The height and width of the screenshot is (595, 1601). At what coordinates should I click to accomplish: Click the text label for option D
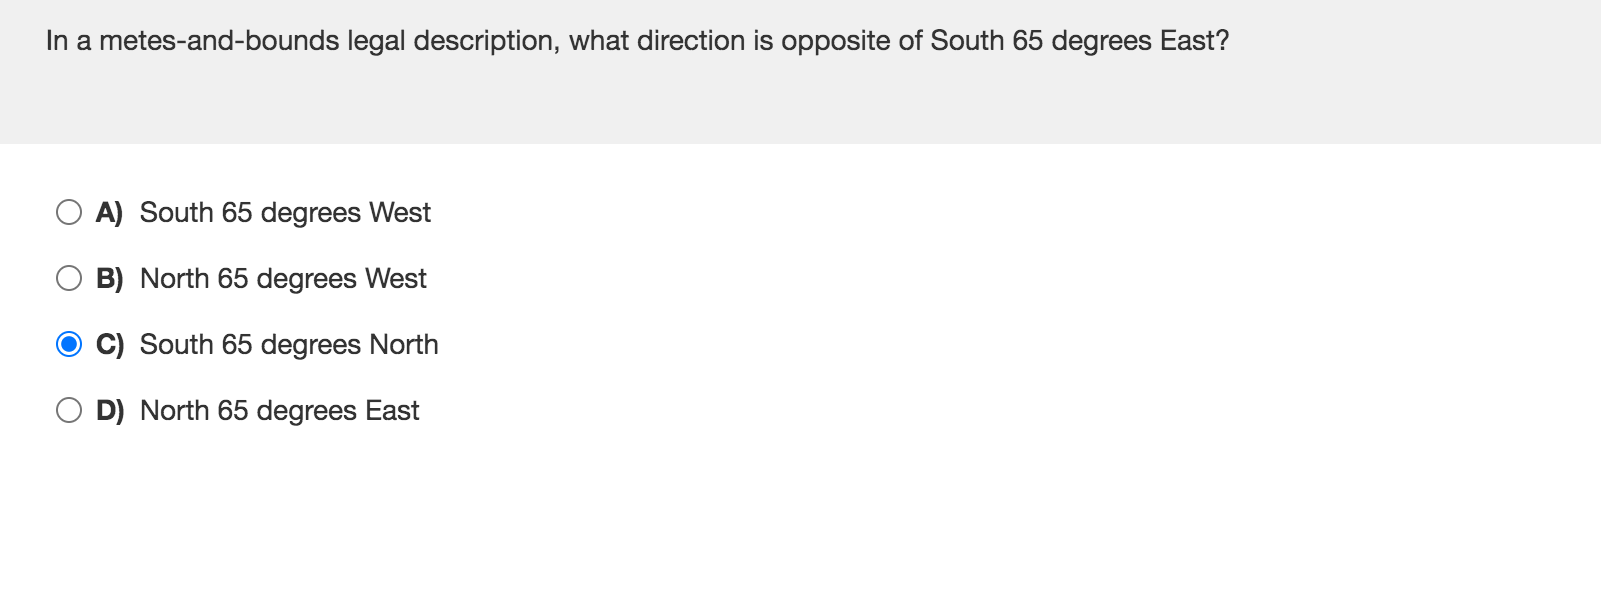279,410
